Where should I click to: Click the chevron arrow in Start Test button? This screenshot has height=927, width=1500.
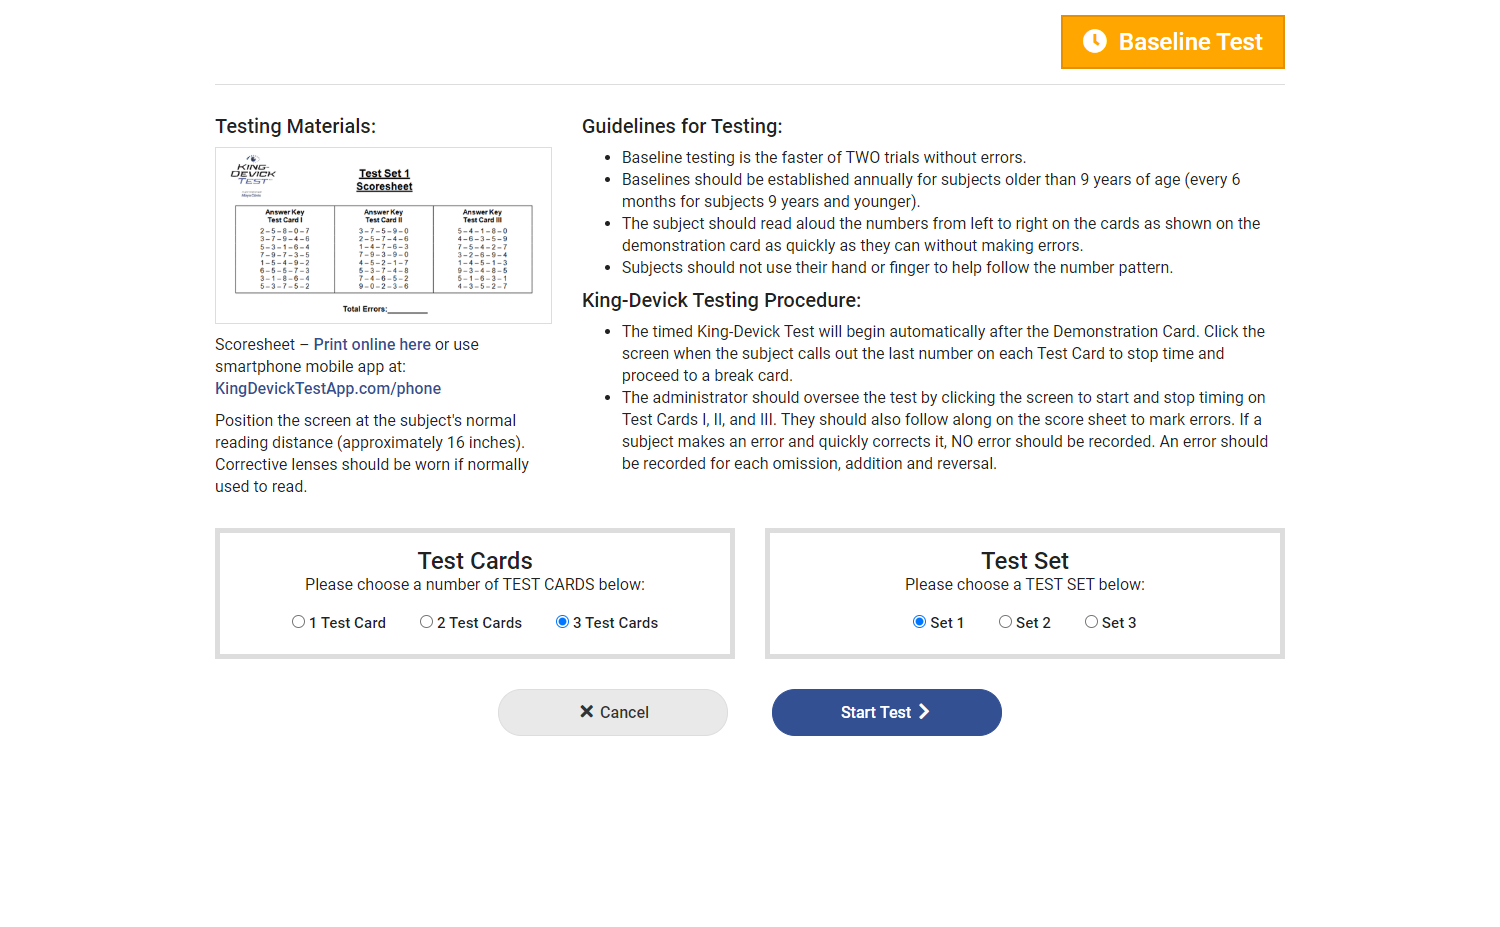click(x=925, y=712)
